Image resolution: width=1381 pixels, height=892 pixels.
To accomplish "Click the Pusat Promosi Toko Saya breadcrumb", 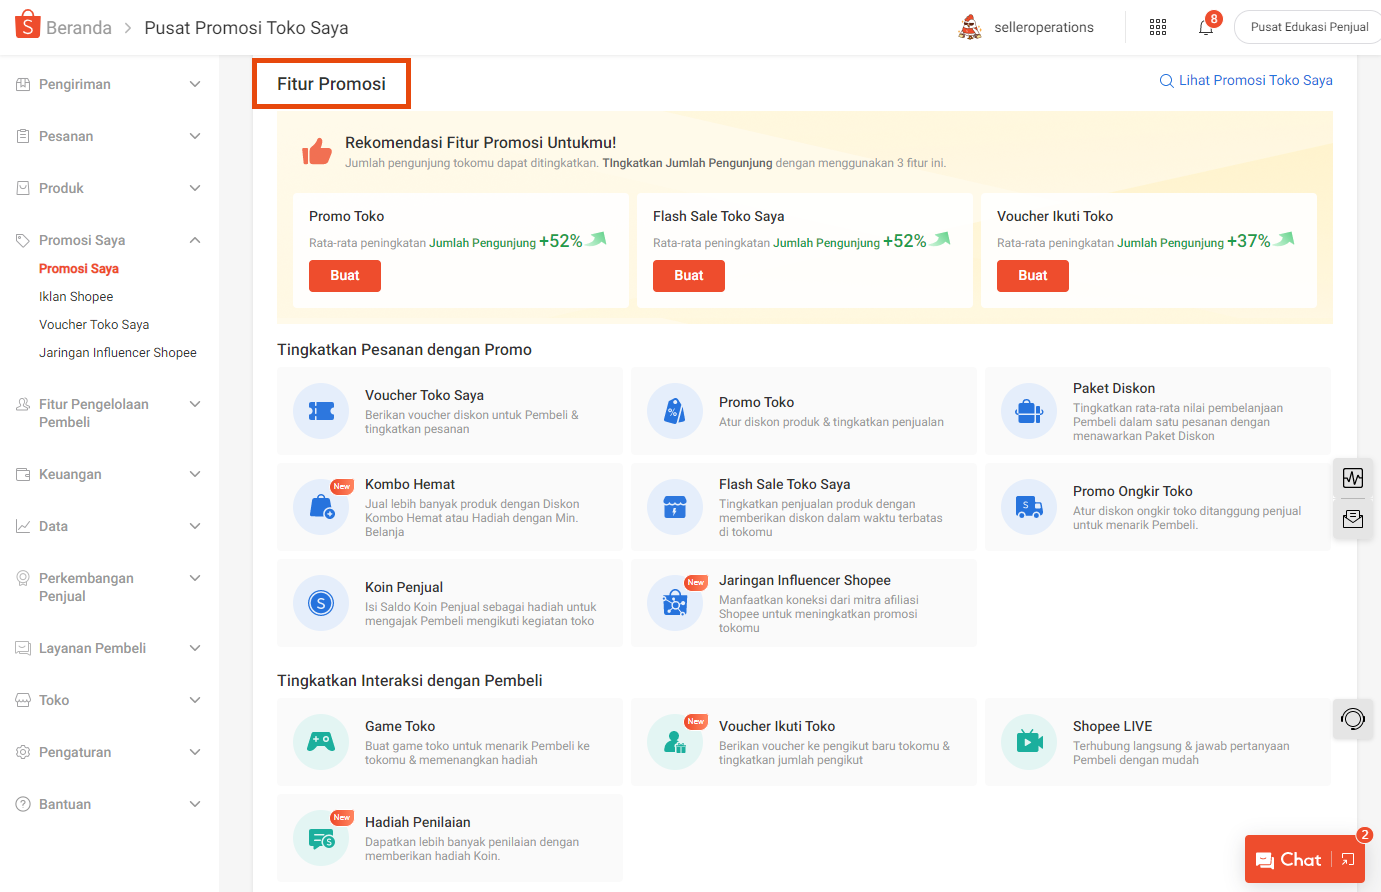I will point(247,28).
